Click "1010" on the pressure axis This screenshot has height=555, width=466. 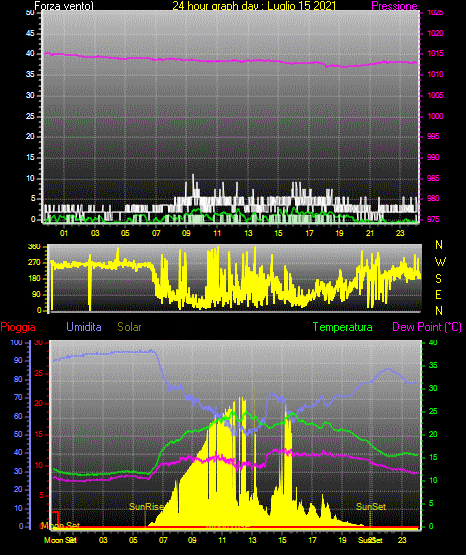(435, 74)
